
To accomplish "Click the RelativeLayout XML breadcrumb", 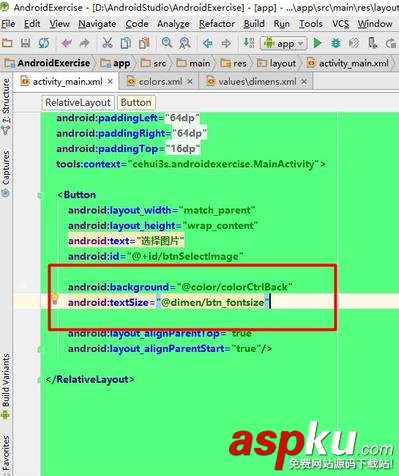I will [78, 102].
